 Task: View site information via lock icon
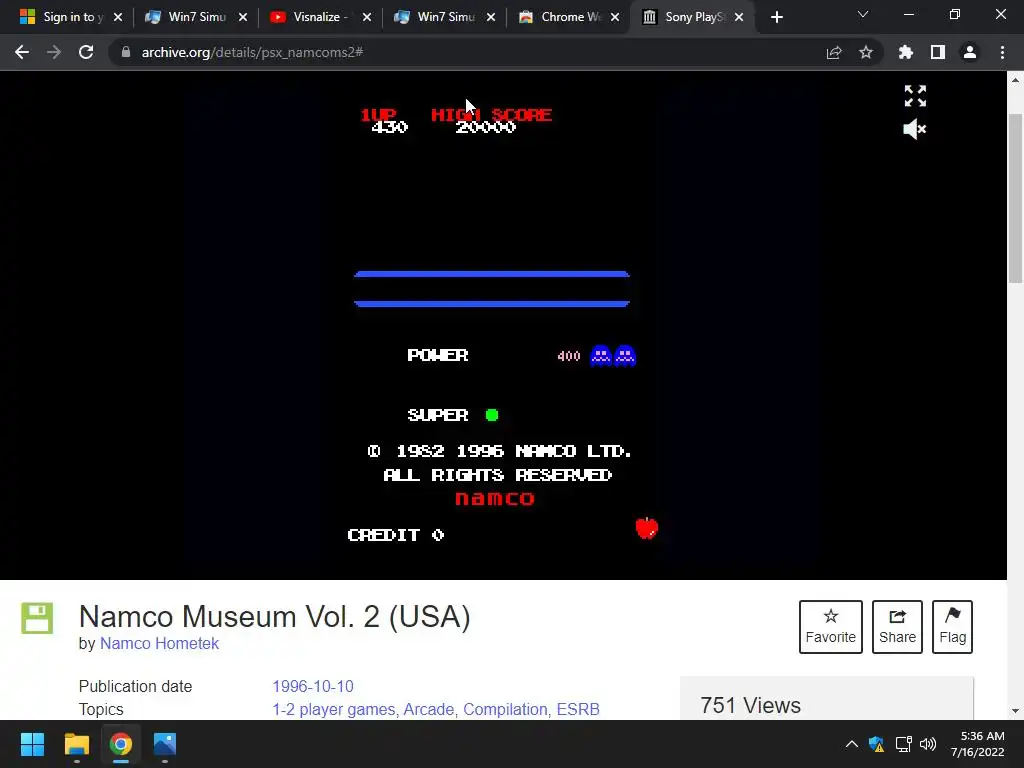point(125,52)
